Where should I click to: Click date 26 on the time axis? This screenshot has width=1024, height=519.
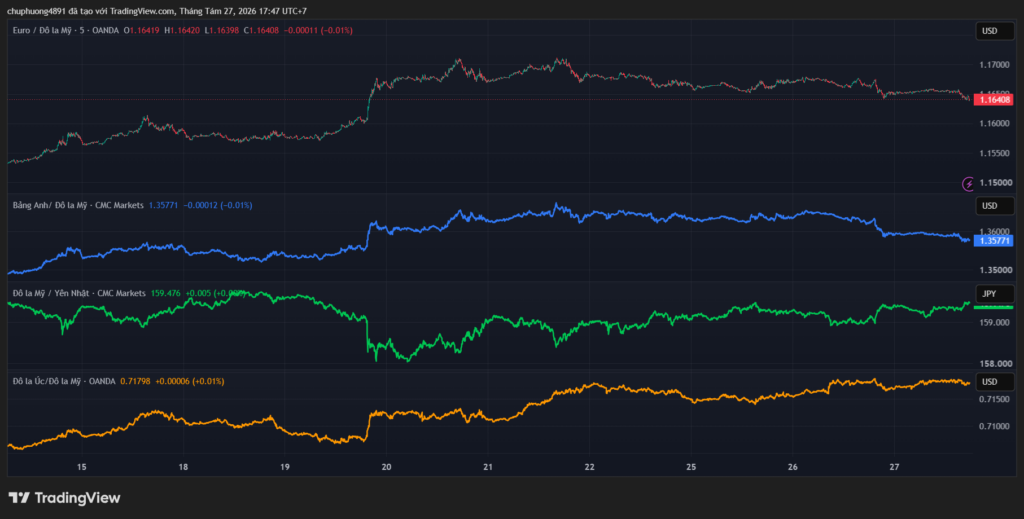coord(793,467)
